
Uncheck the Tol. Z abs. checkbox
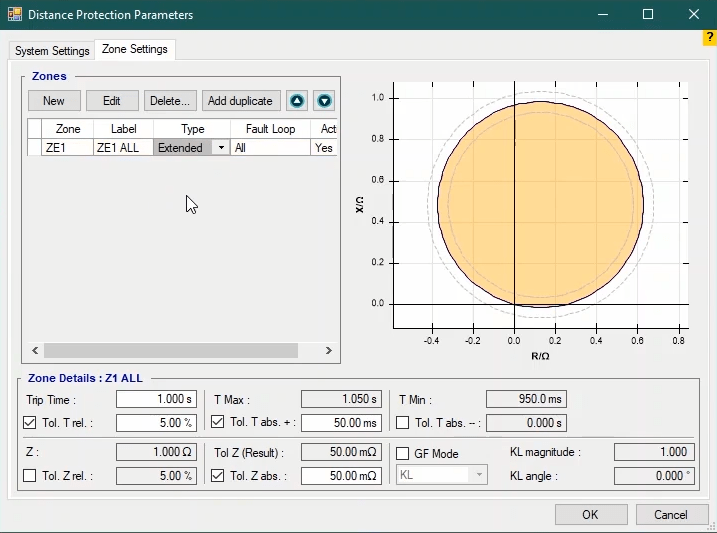[x=218, y=476]
